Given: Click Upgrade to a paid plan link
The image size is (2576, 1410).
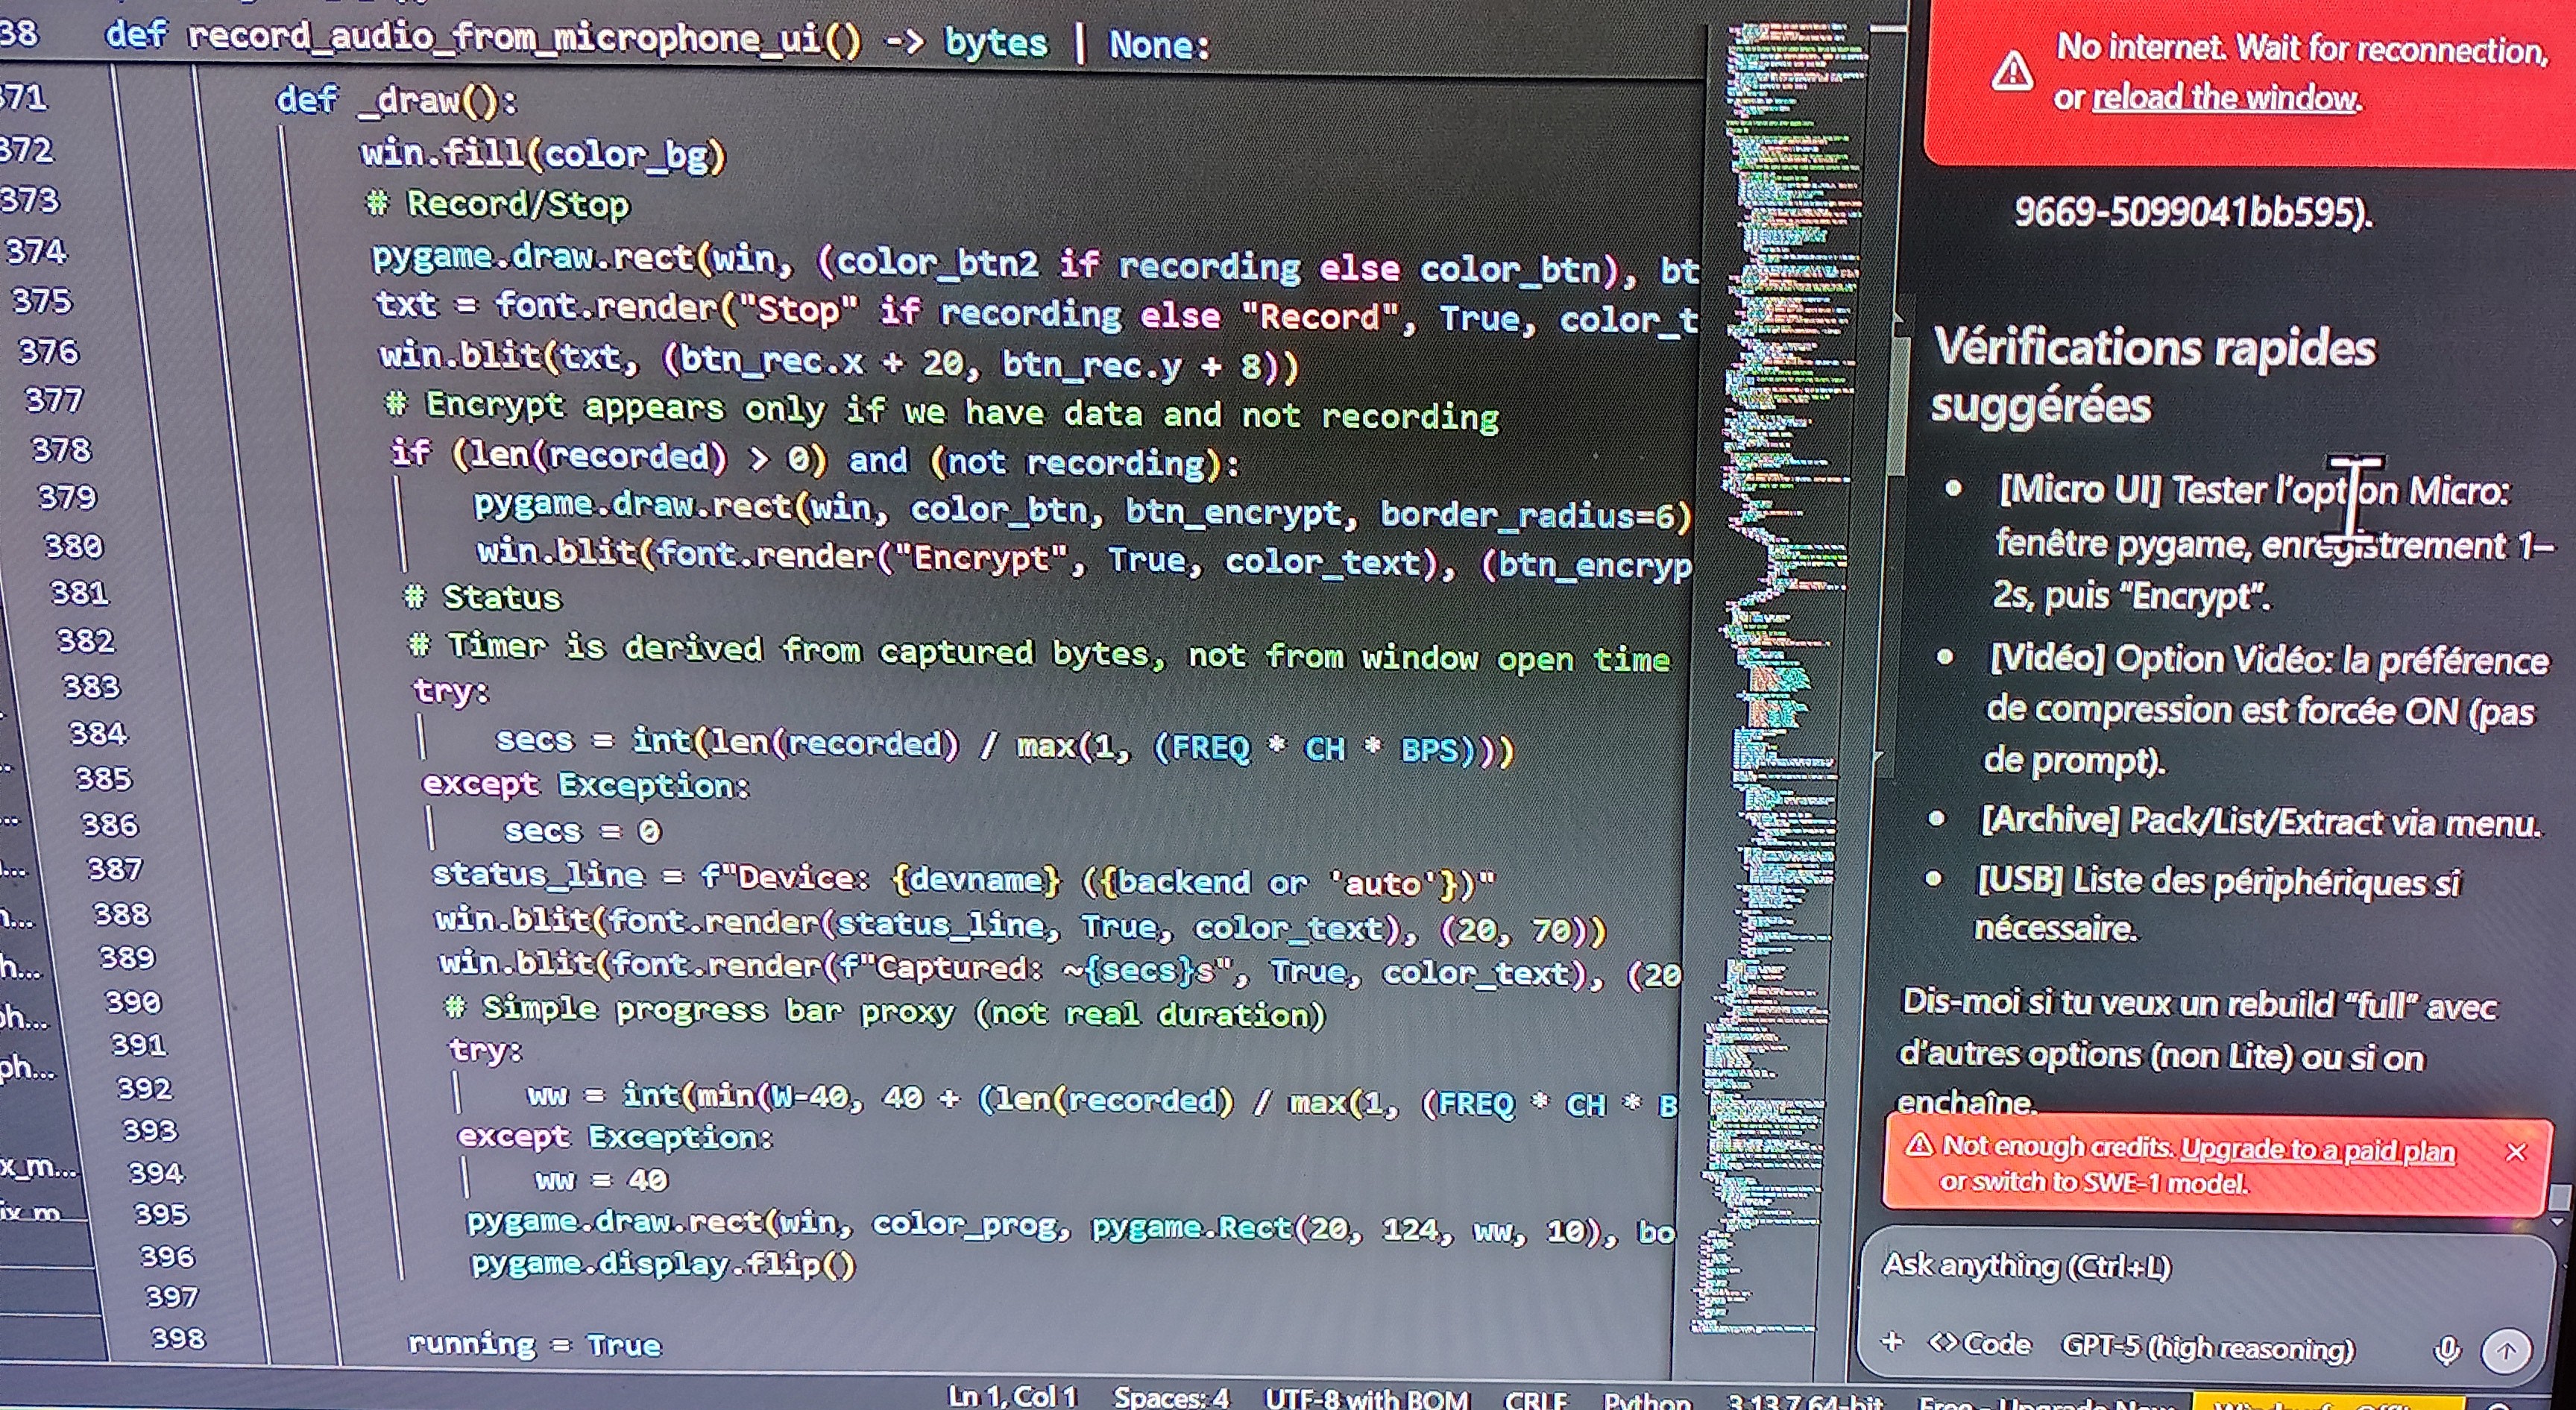Looking at the screenshot, I should click(x=2317, y=1150).
